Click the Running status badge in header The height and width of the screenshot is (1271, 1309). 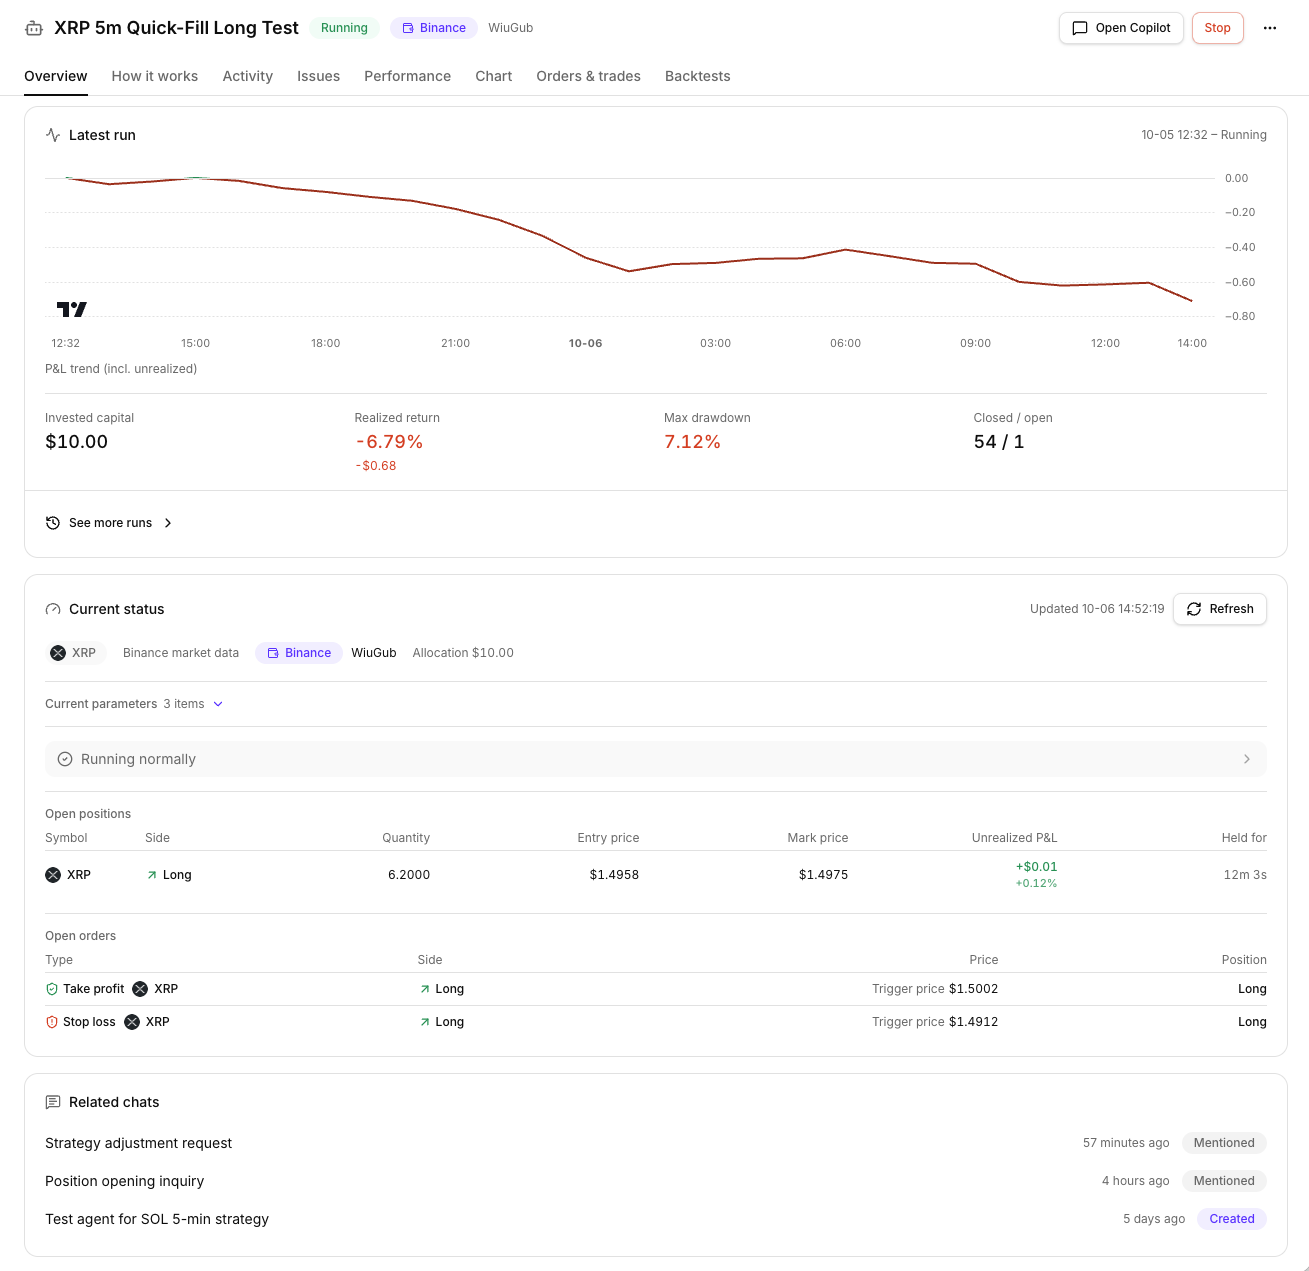[x=344, y=28]
